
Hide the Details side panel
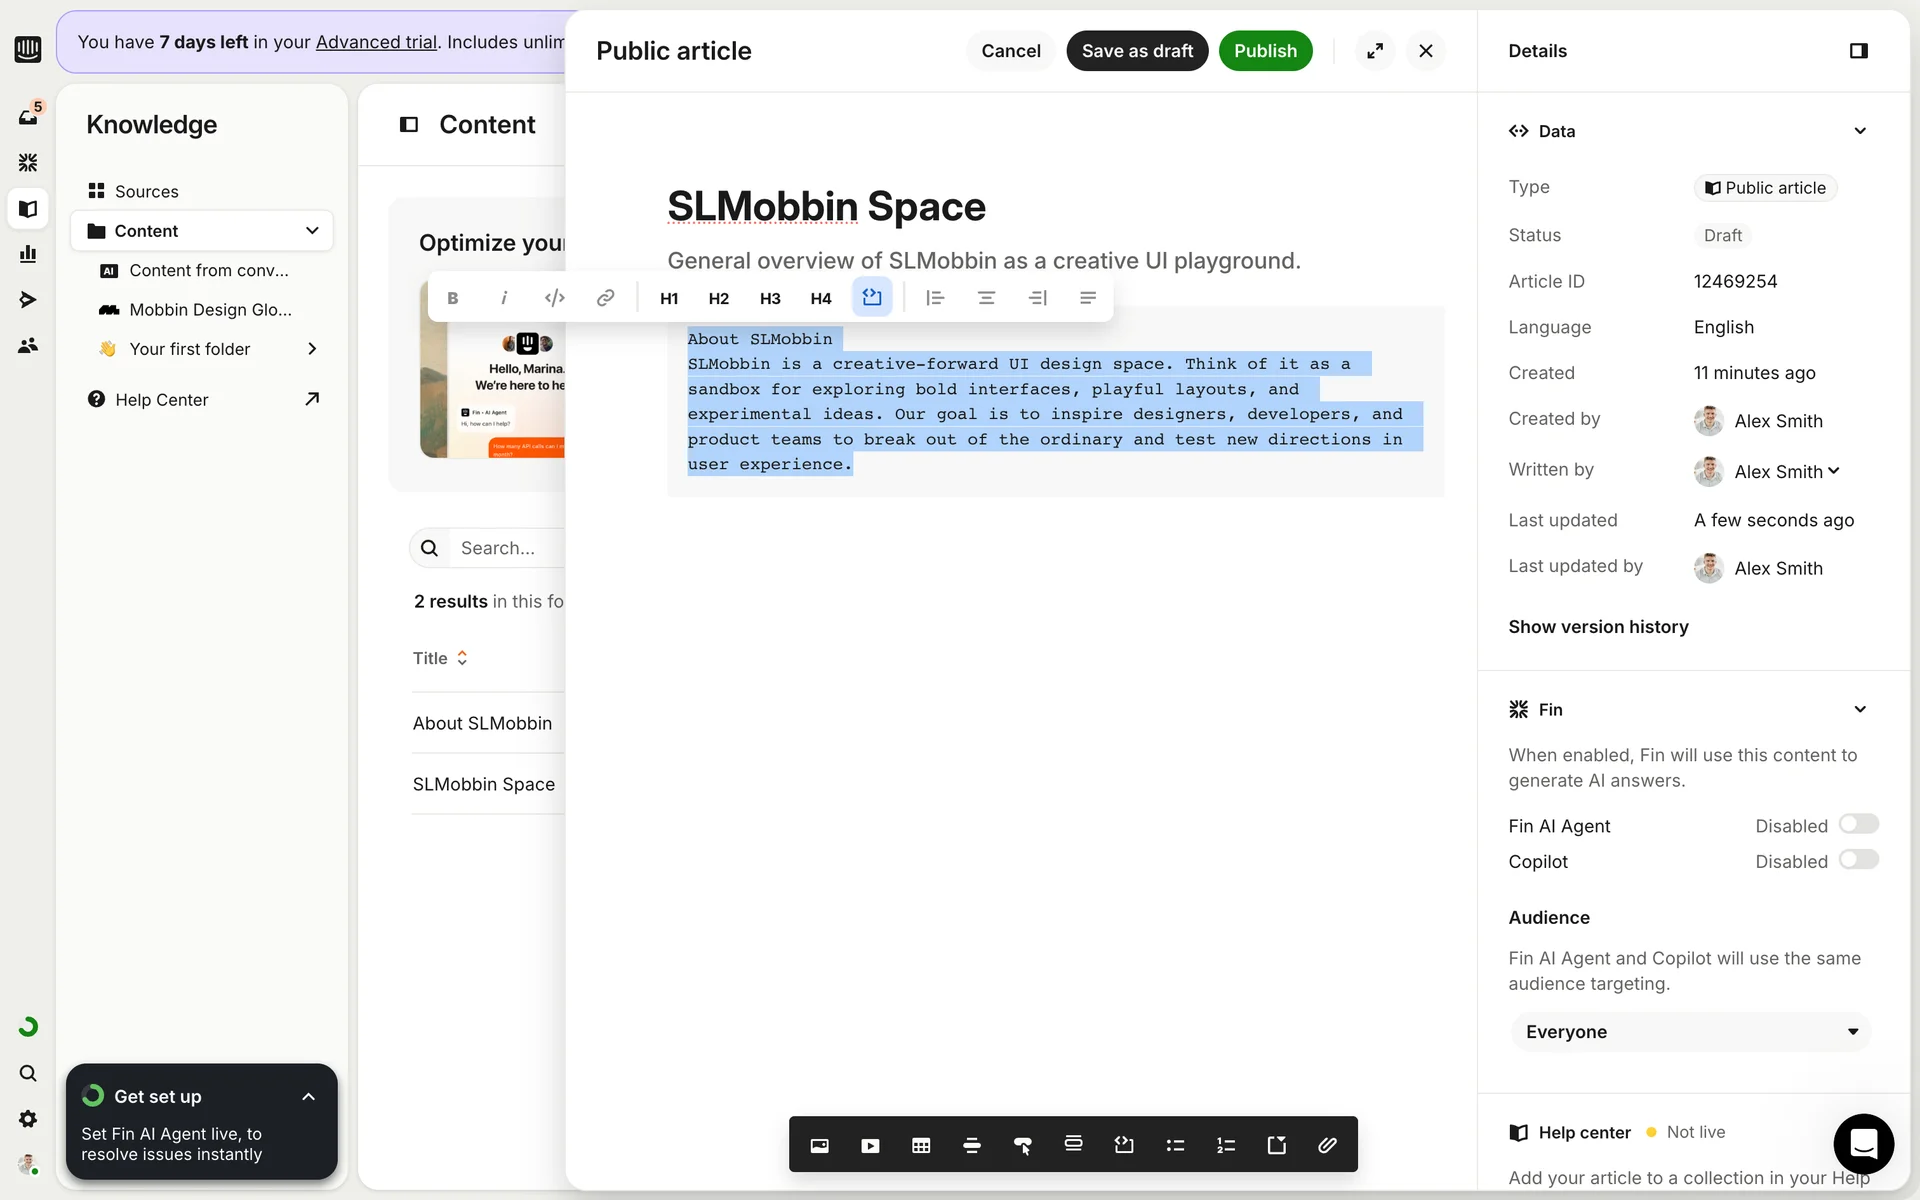click(x=1858, y=51)
